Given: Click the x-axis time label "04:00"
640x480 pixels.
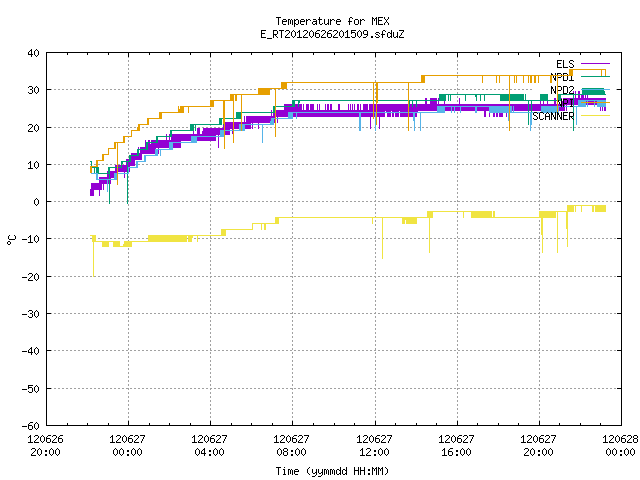Looking at the screenshot, I should tap(209, 452).
